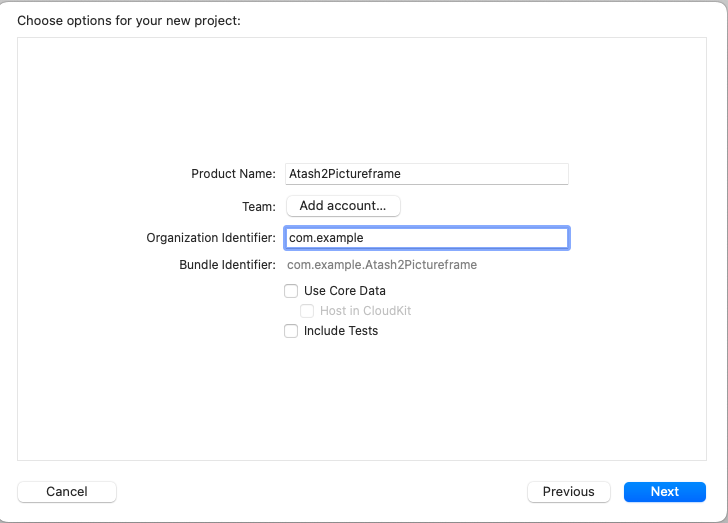Click the Next button

tap(664, 492)
